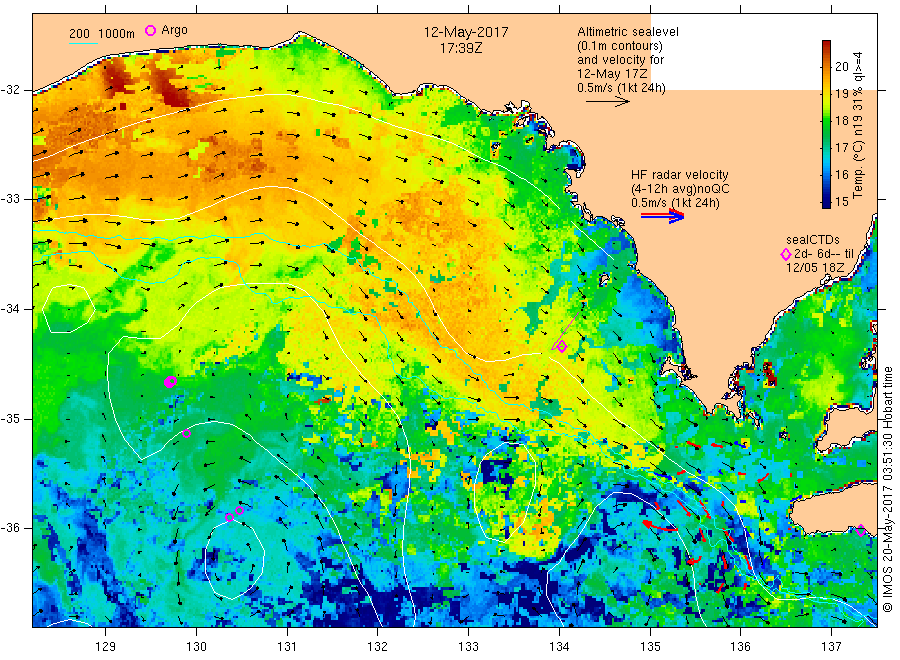Click the Altimetric sealevel legend text

point(628,32)
